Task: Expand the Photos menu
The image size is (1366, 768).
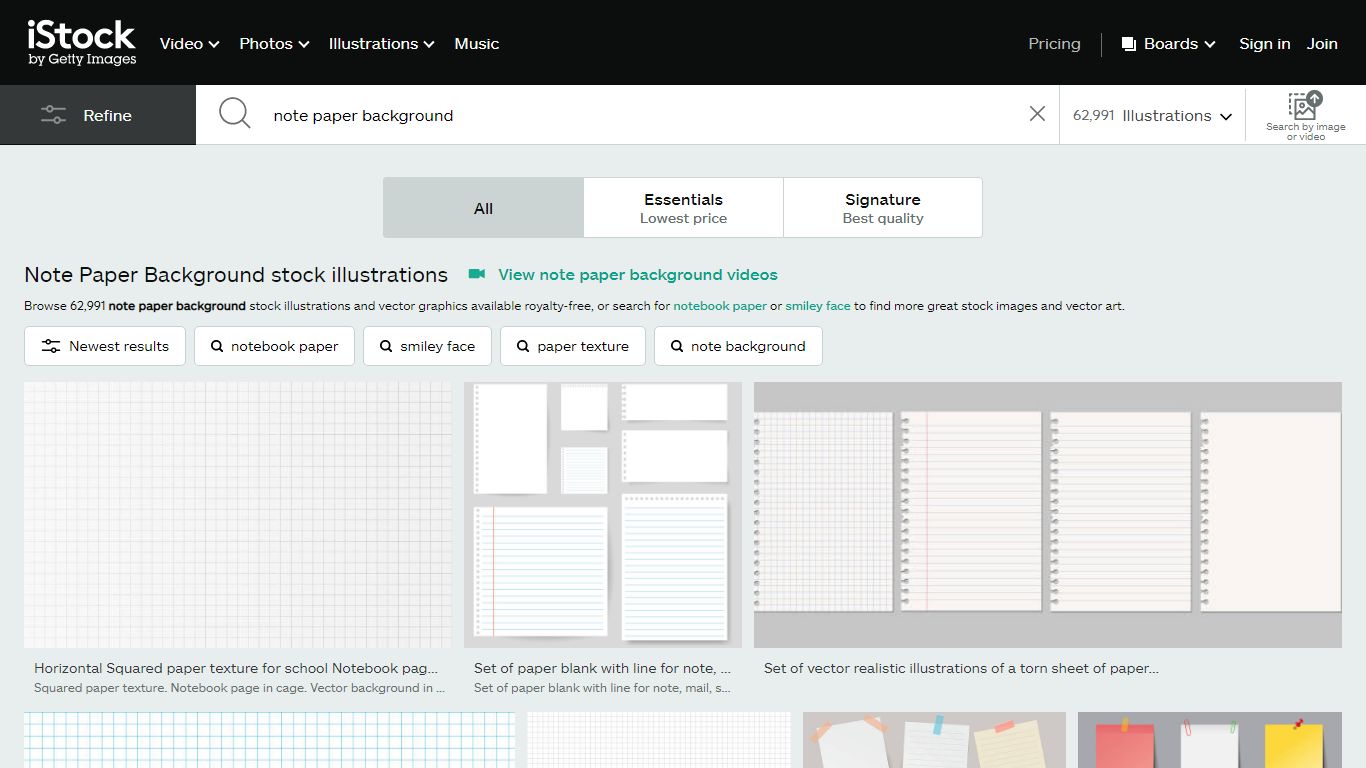Action: 274,43
